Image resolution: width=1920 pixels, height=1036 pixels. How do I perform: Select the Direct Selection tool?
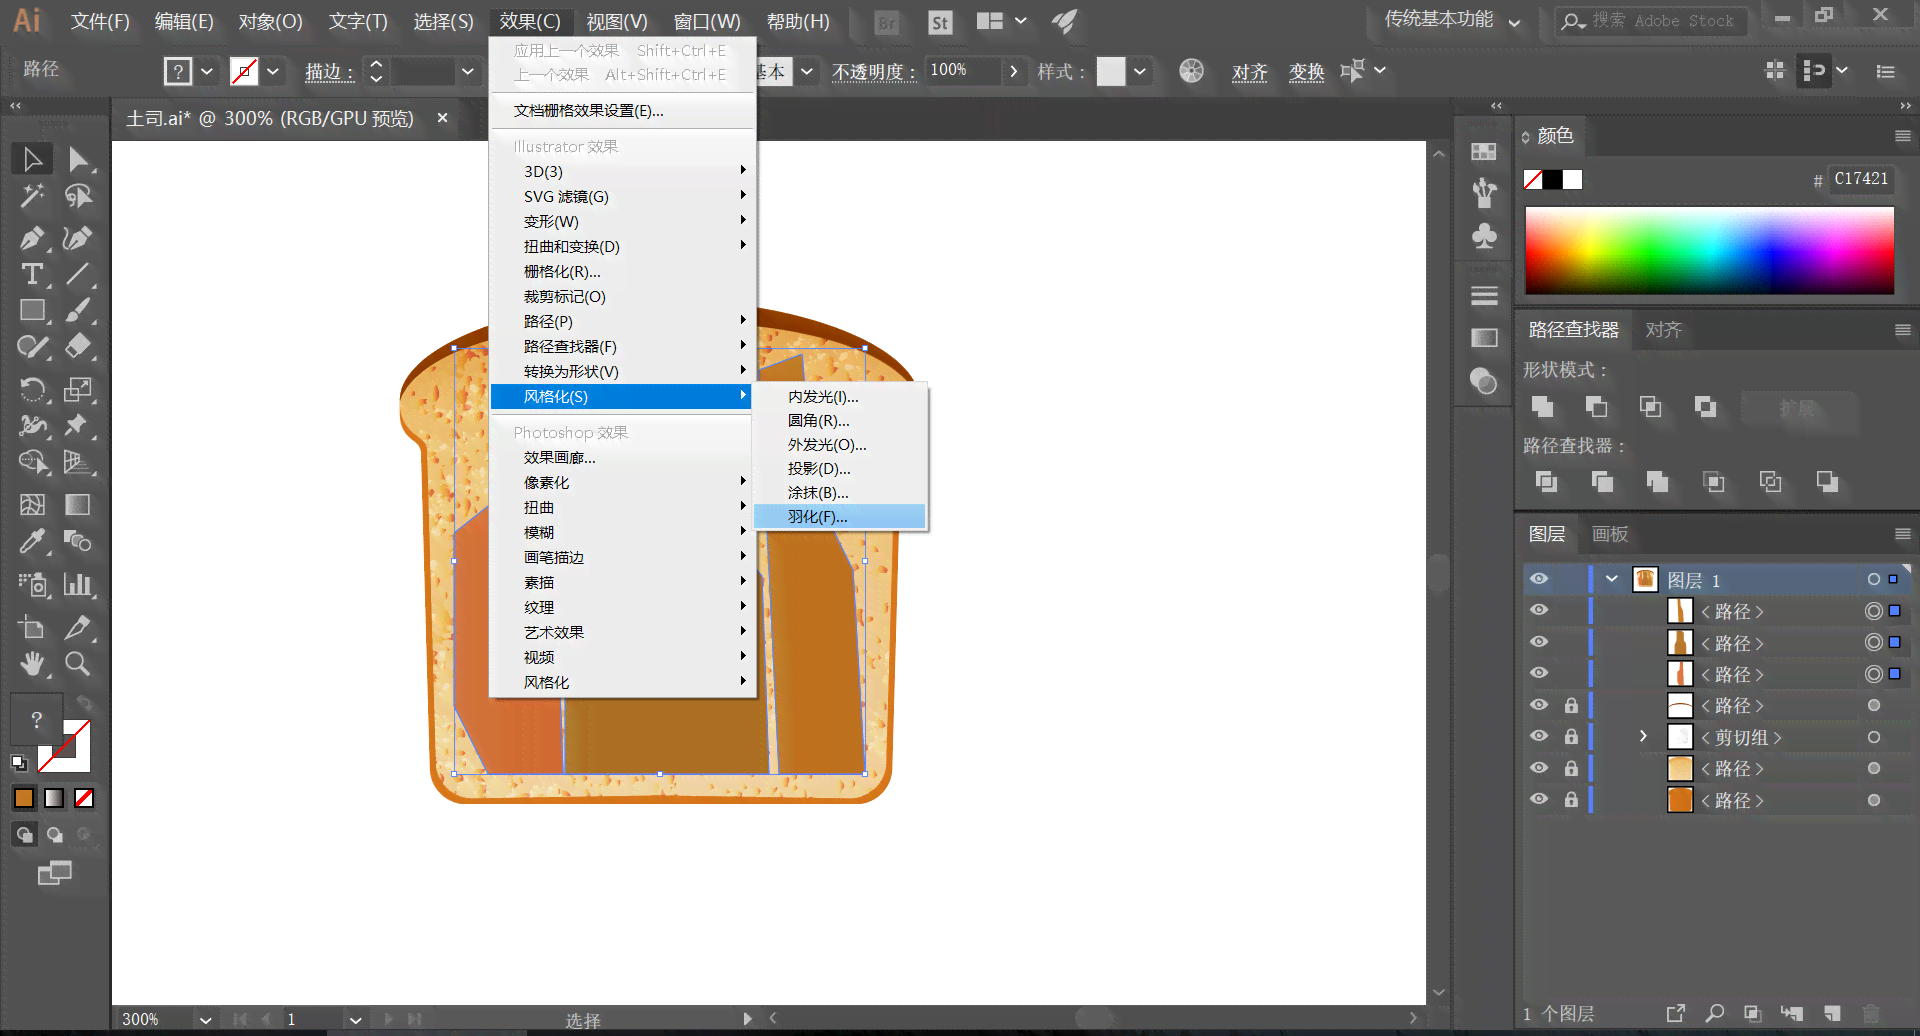coord(78,159)
